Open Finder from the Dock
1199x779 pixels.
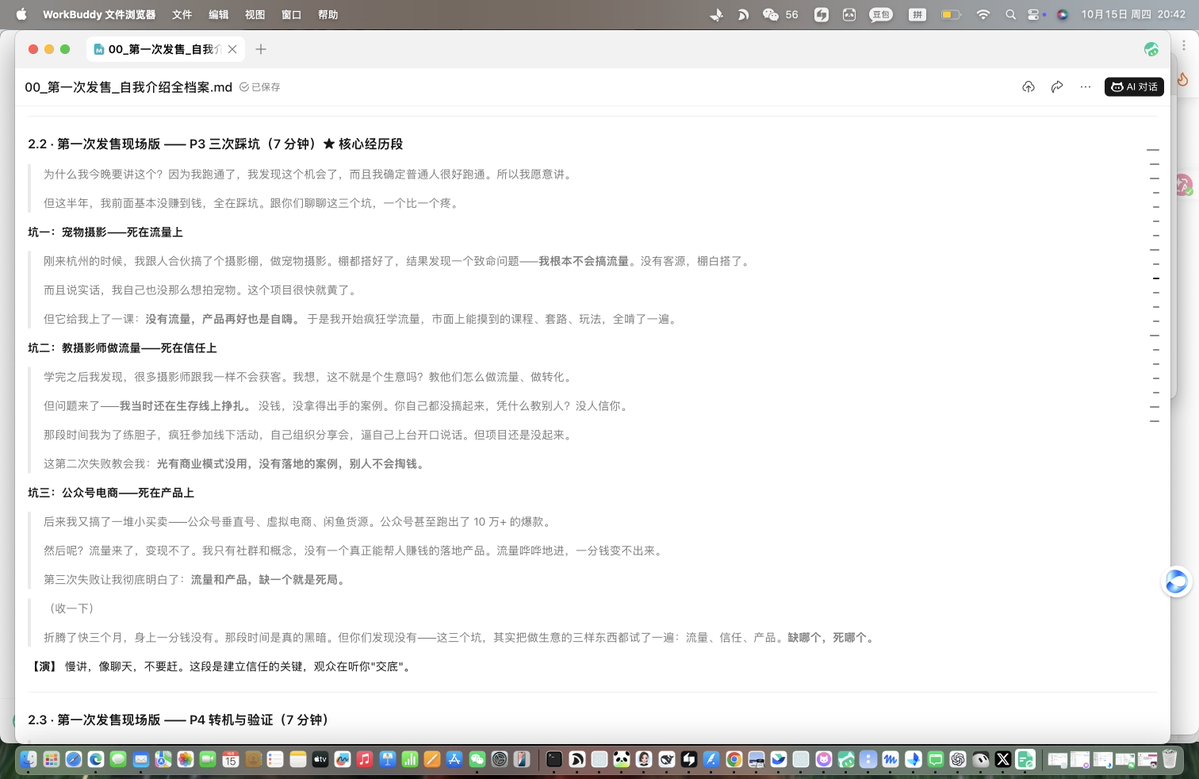click(29, 759)
